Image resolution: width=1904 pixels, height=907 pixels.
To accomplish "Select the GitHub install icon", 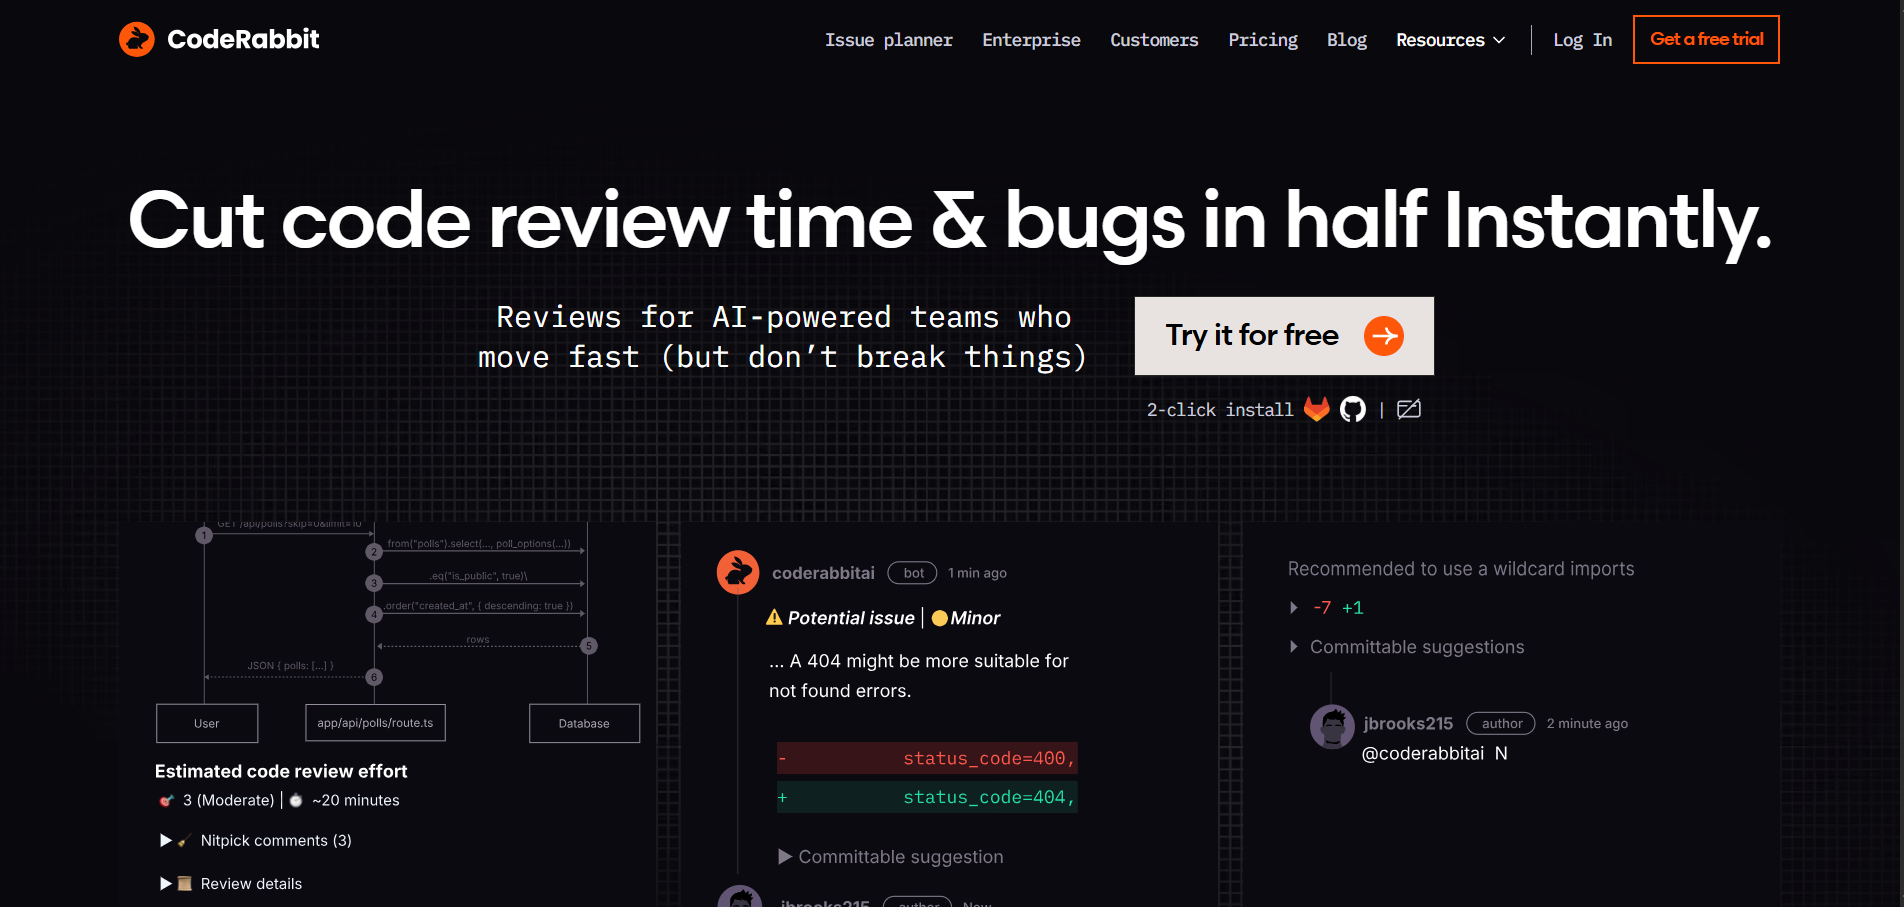I will pyautogui.click(x=1353, y=409).
